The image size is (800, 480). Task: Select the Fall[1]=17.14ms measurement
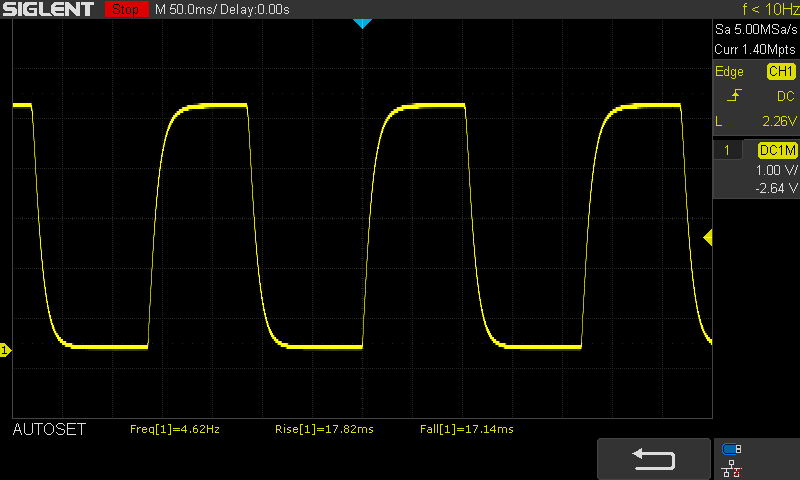[466, 429]
